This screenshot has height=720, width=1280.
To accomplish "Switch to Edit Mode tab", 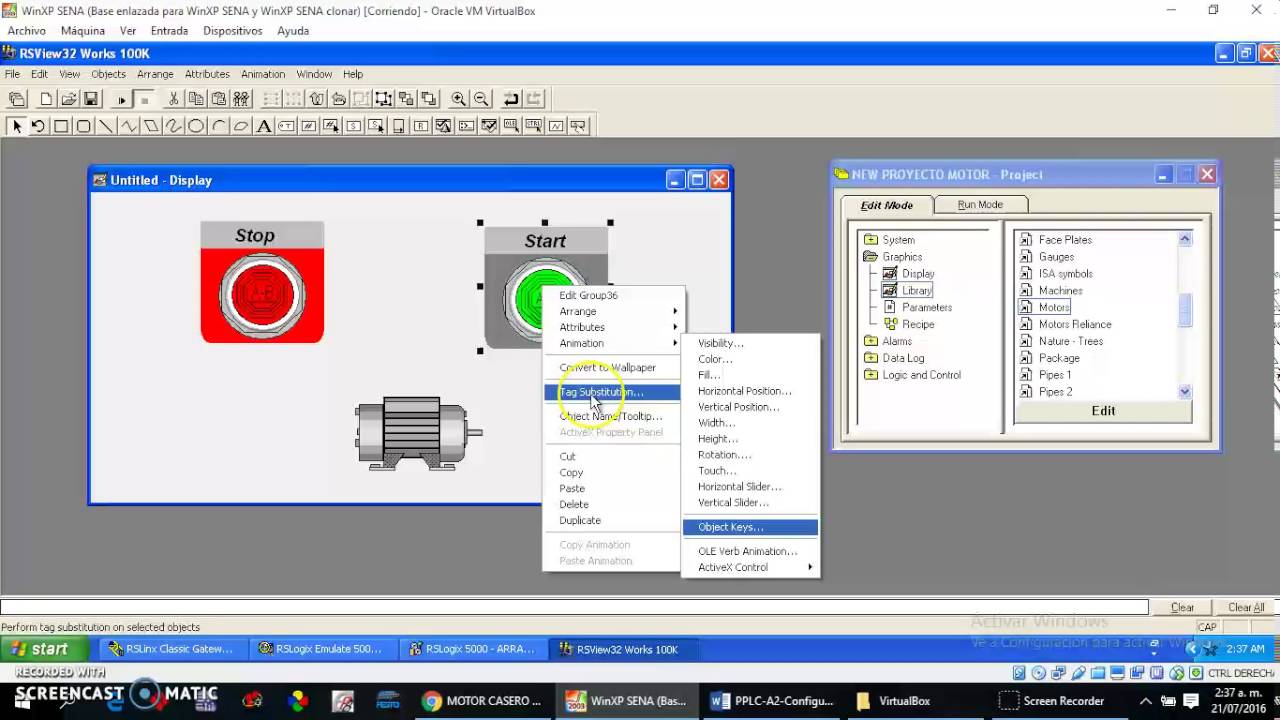I will click(887, 205).
